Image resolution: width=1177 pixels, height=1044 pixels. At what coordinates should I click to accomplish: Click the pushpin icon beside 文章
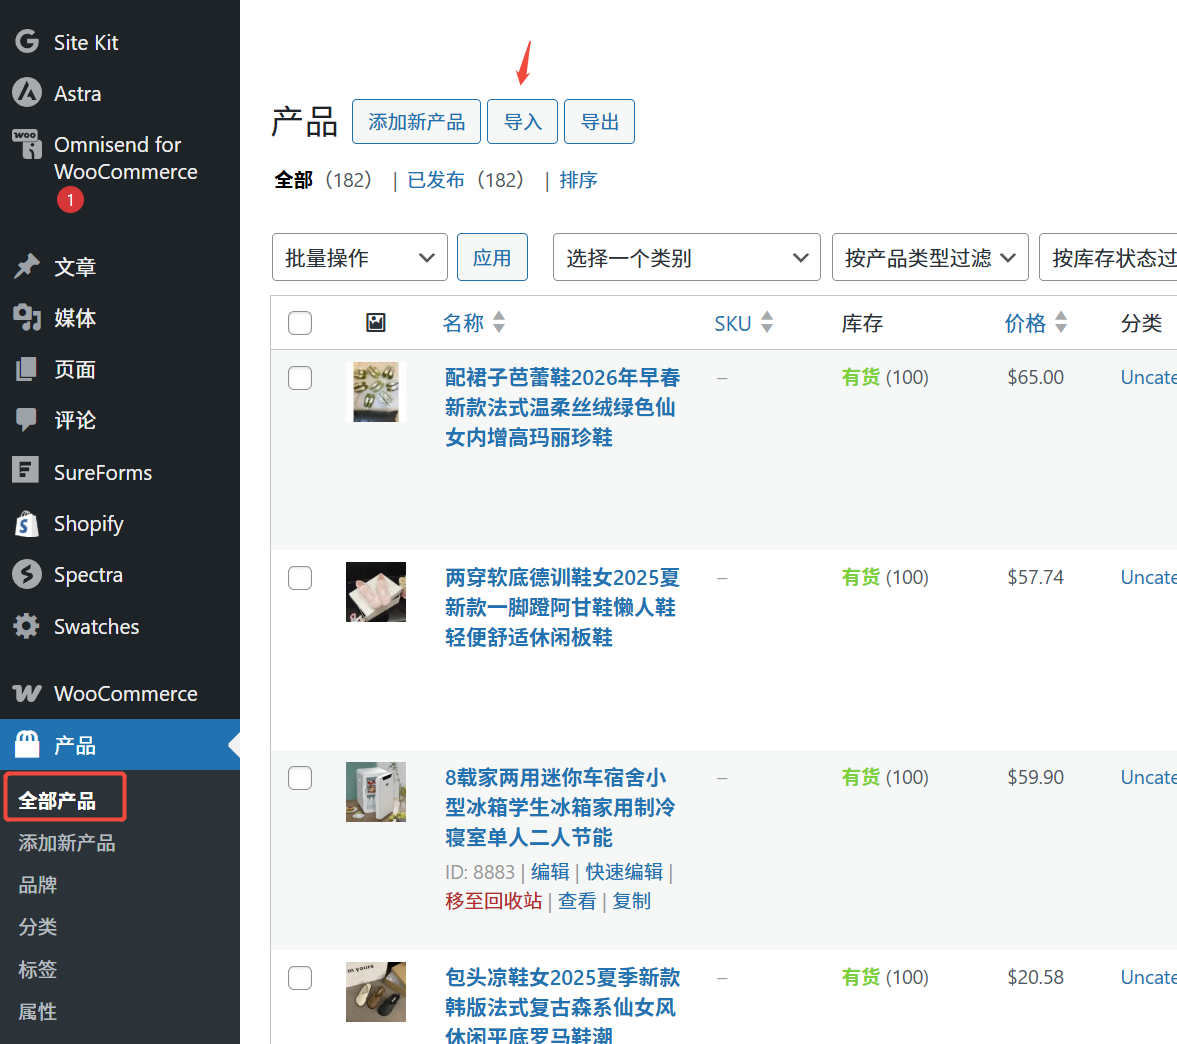[27, 266]
